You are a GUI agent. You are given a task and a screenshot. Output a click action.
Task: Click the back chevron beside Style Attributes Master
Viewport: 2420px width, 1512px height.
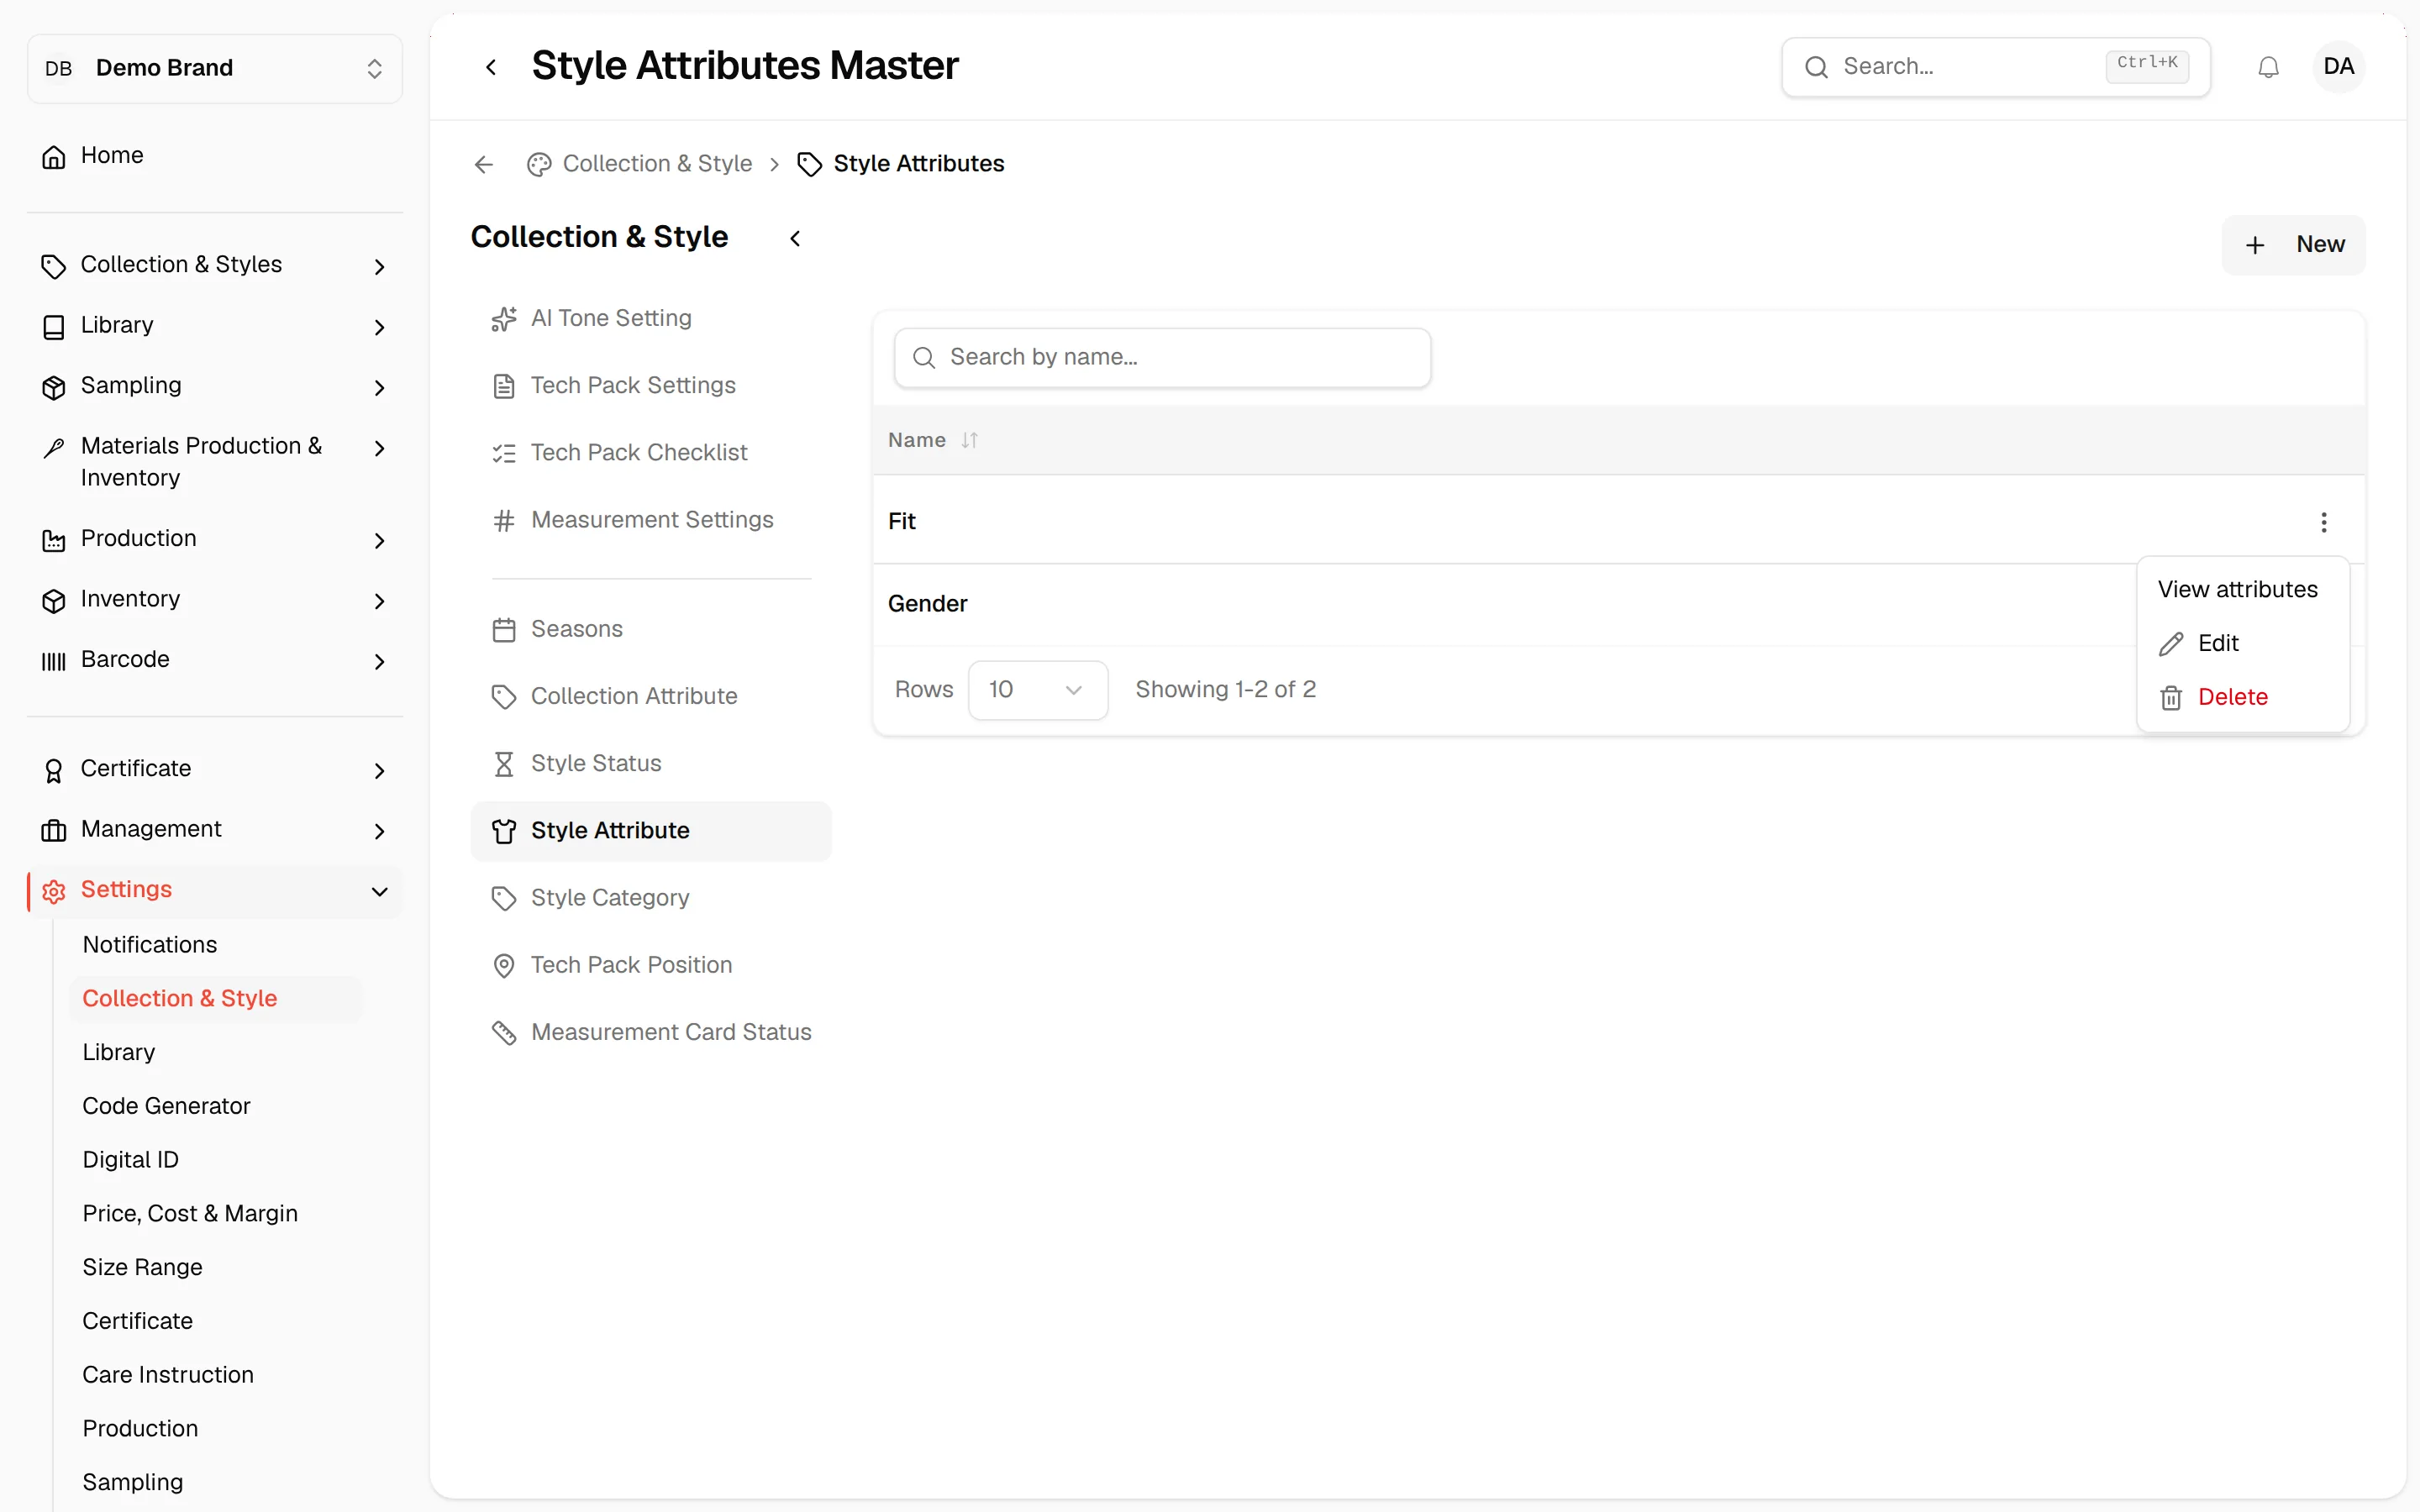click(491, 67)
